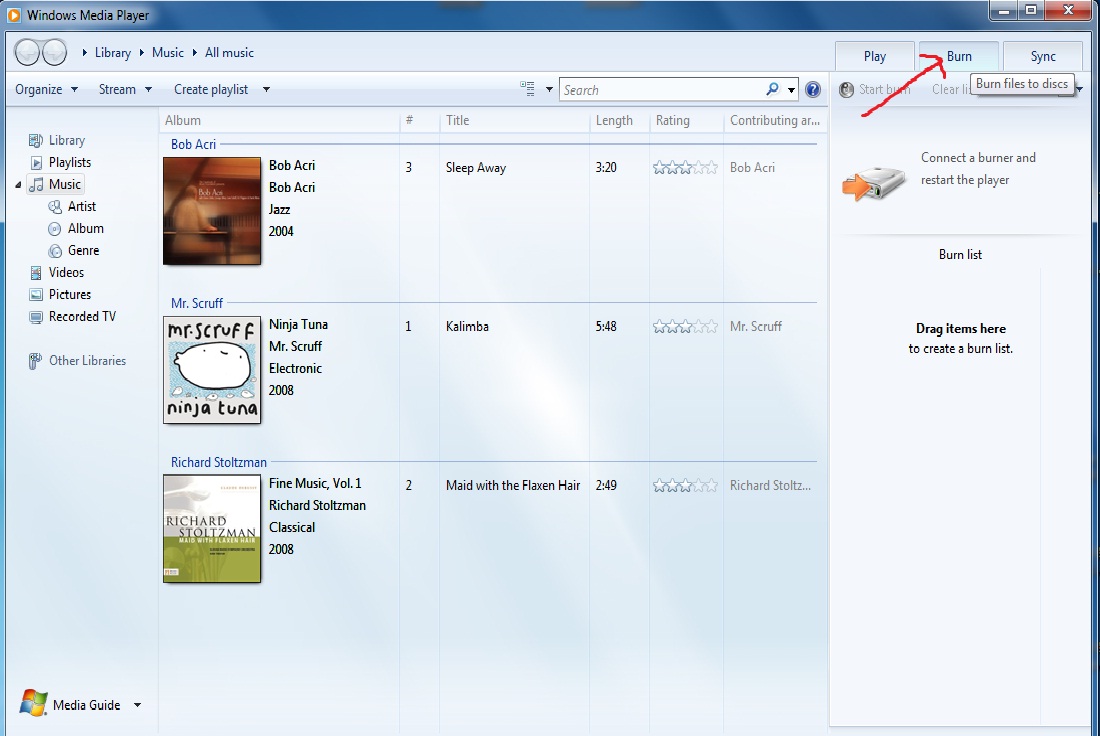Select the Music note icon in sidebar
The width and height of the screenshot is (1100, 736).
pyautogui.click(x=36, y=185)
